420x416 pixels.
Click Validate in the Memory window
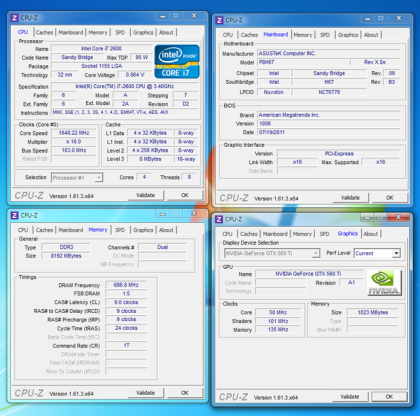coord(146,393)
